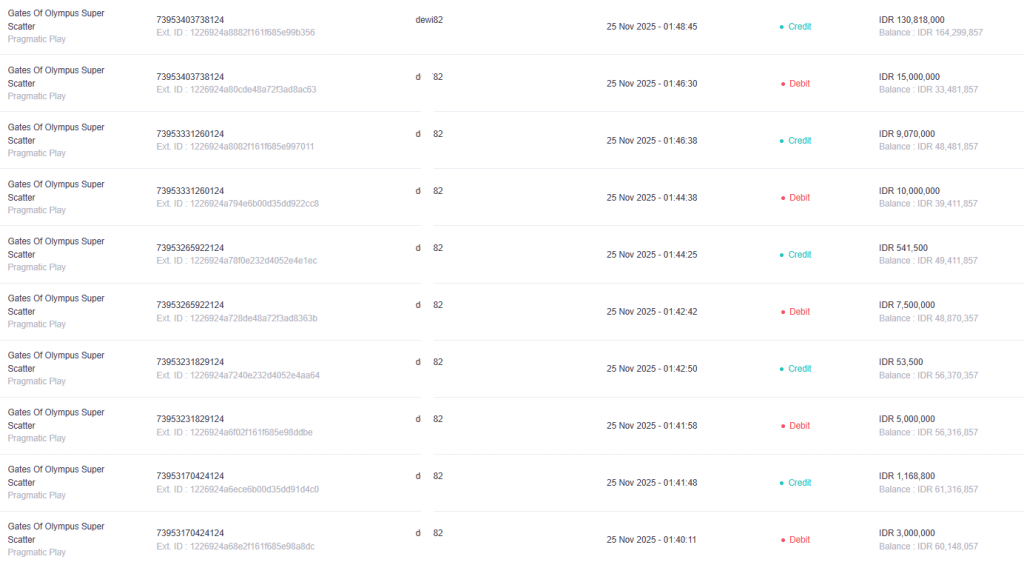This screenshot has height=565, width=1024.
Task: Select Ext. ID ending in e99b356
Action: 235,33
